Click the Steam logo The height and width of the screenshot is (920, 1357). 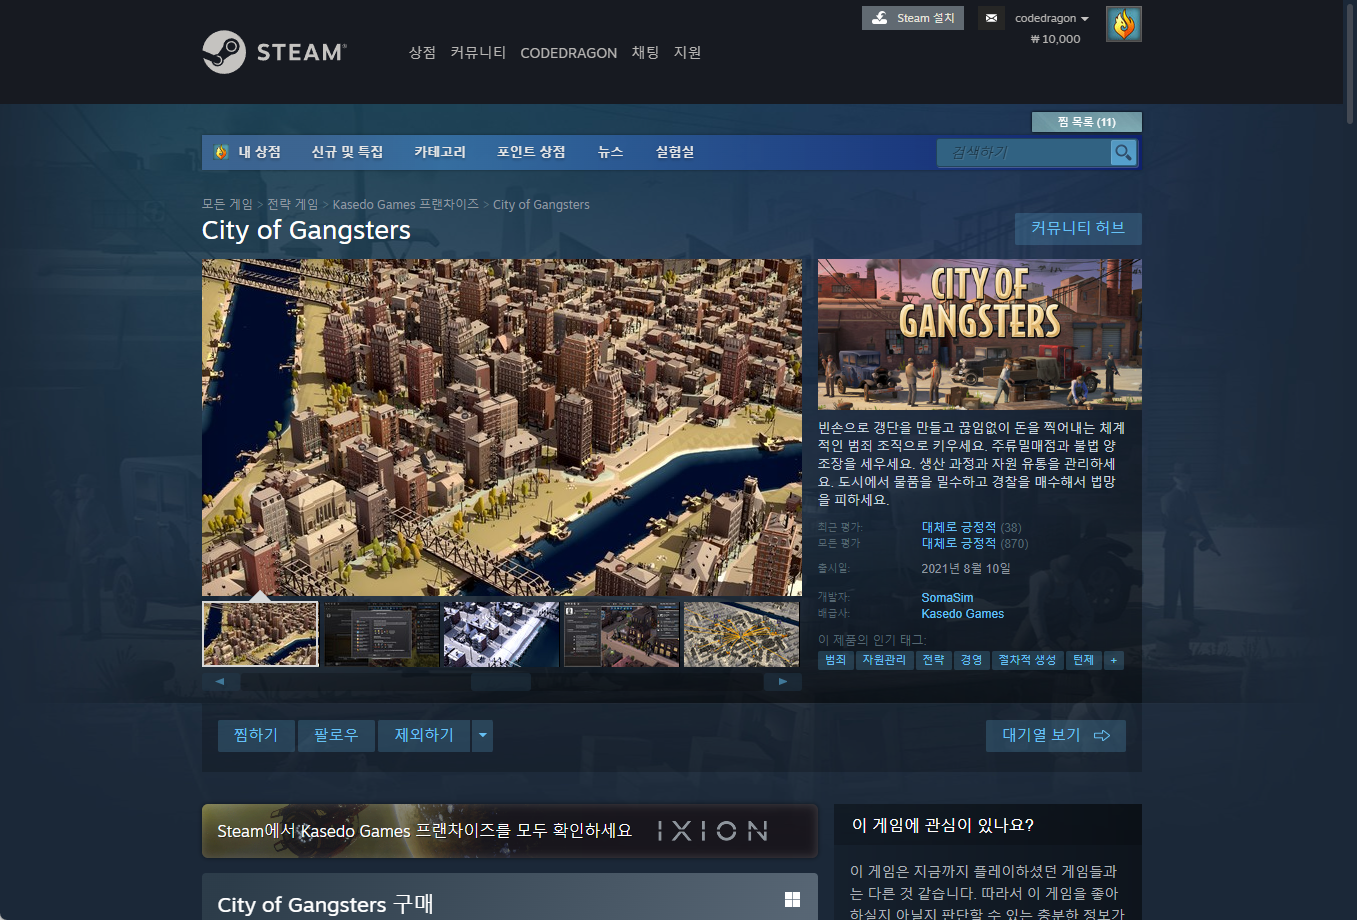pyautogui.click(x=274, y=52)
